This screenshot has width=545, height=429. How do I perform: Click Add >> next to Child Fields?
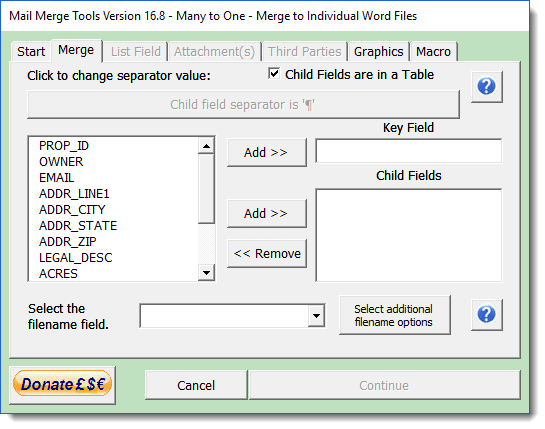click(267, 213)
